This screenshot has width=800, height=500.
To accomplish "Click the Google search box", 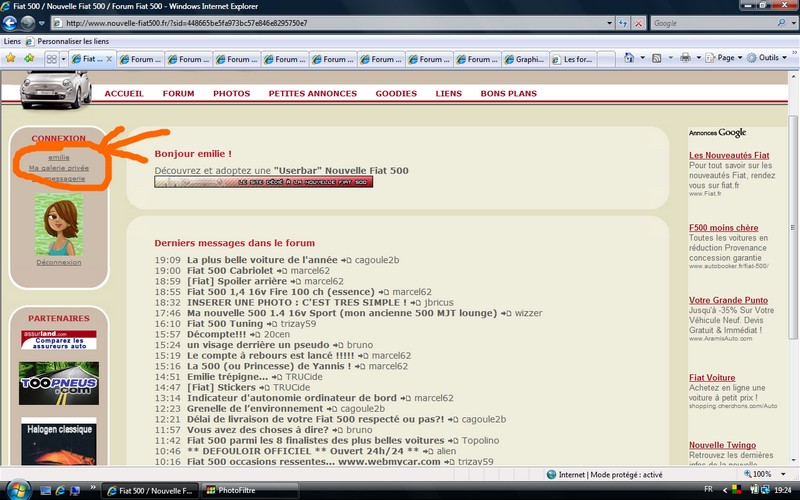I will tap(713, 23).
